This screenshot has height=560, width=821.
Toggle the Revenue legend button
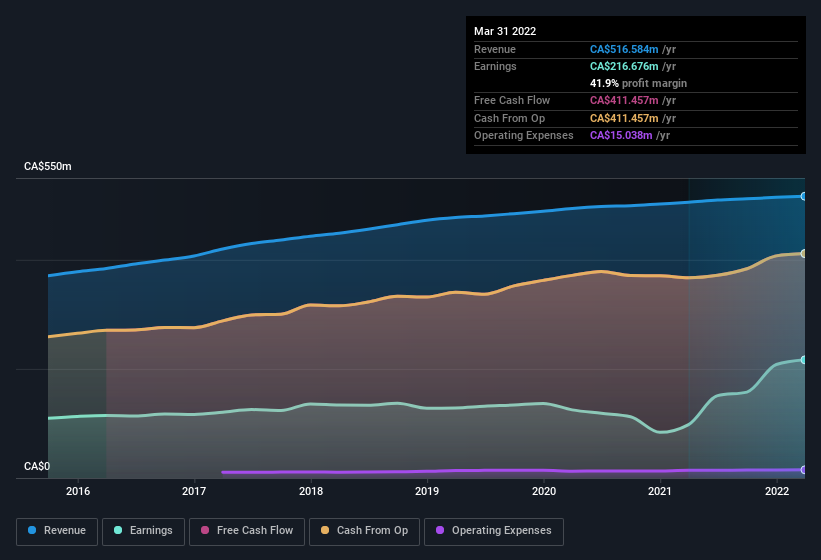(57, 531)
